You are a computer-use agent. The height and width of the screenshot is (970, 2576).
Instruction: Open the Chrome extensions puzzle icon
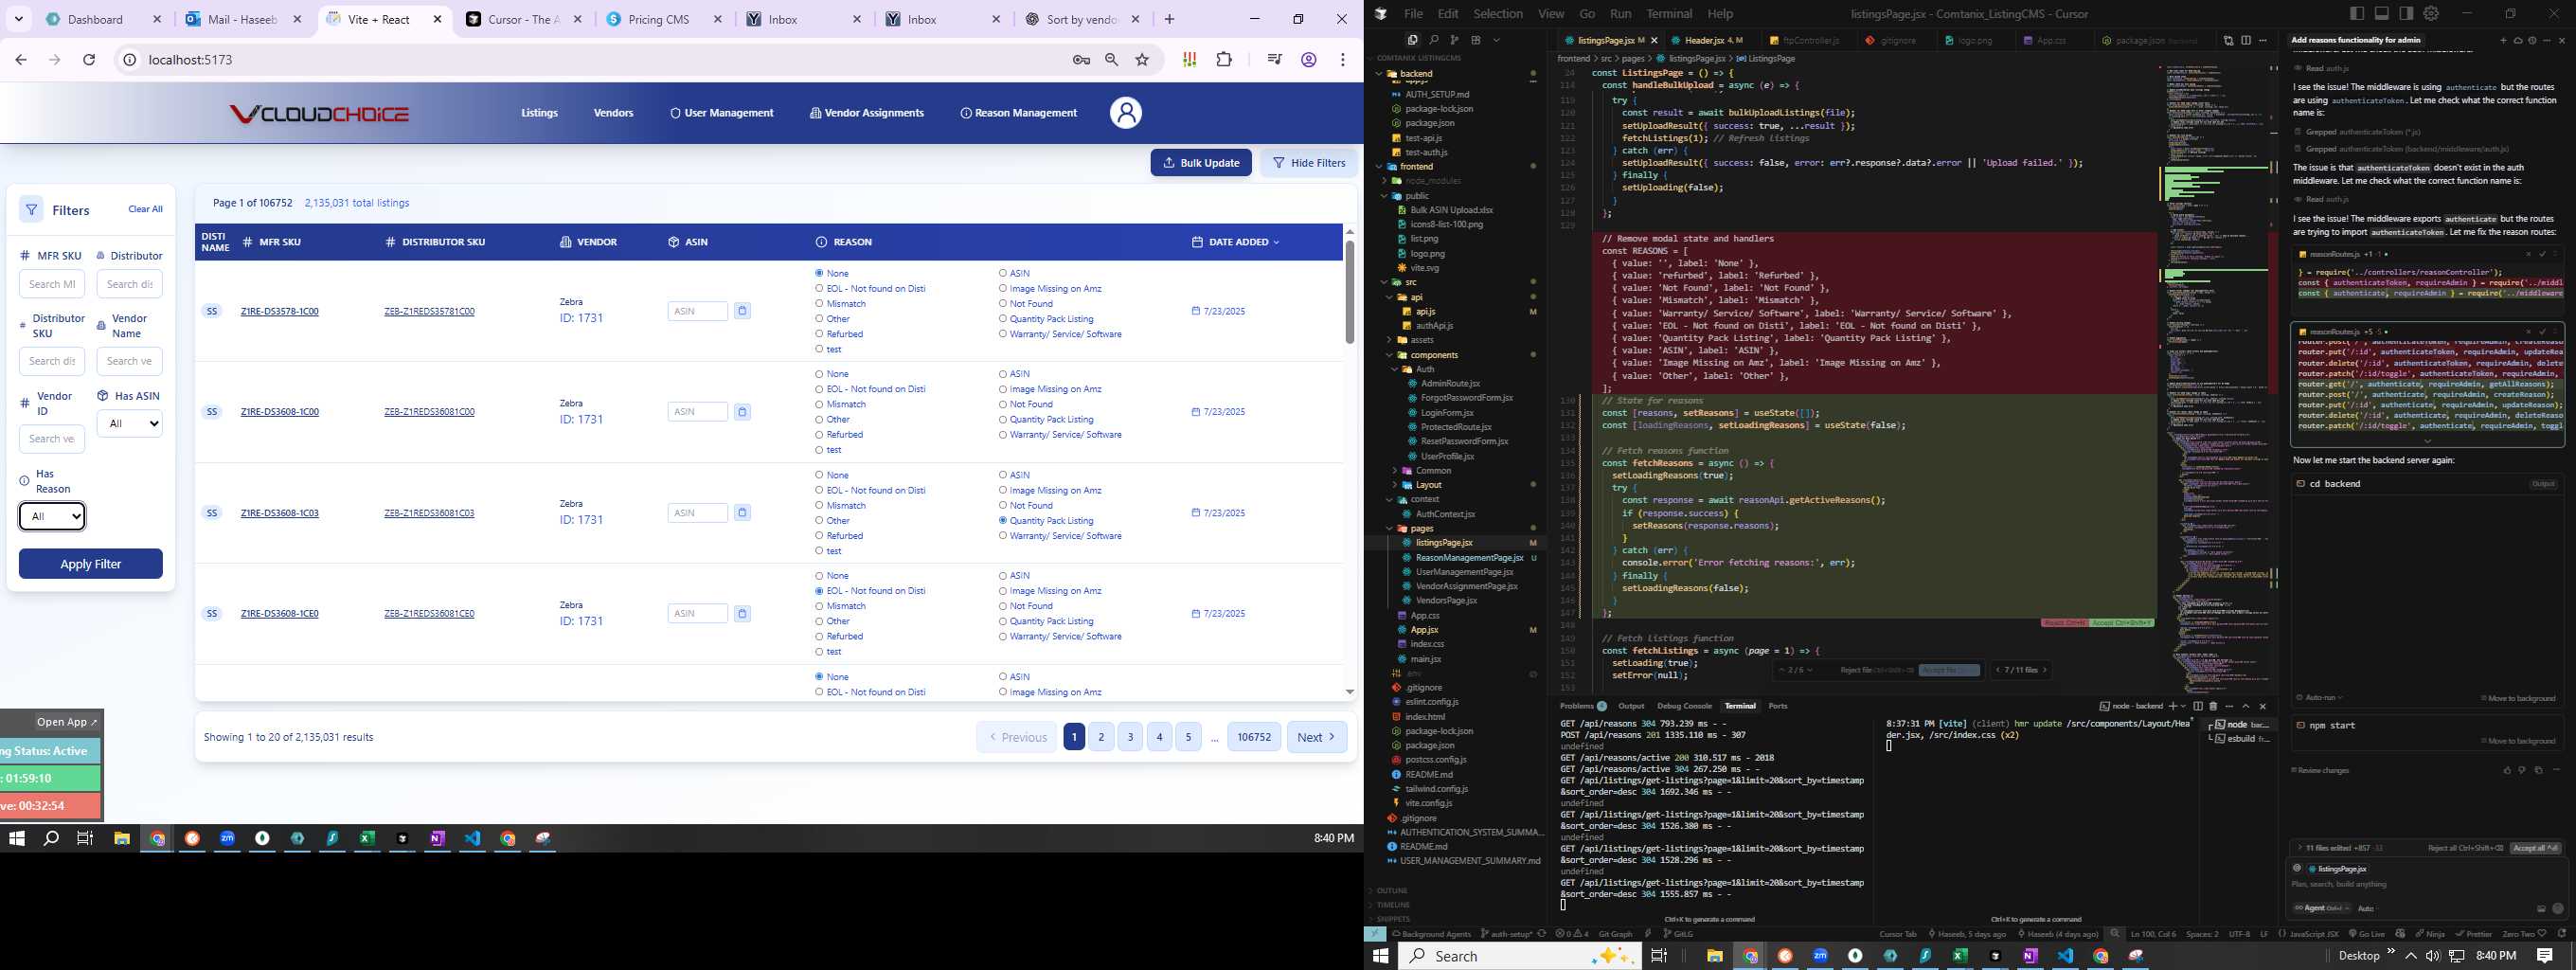(x=1224, y=60)
